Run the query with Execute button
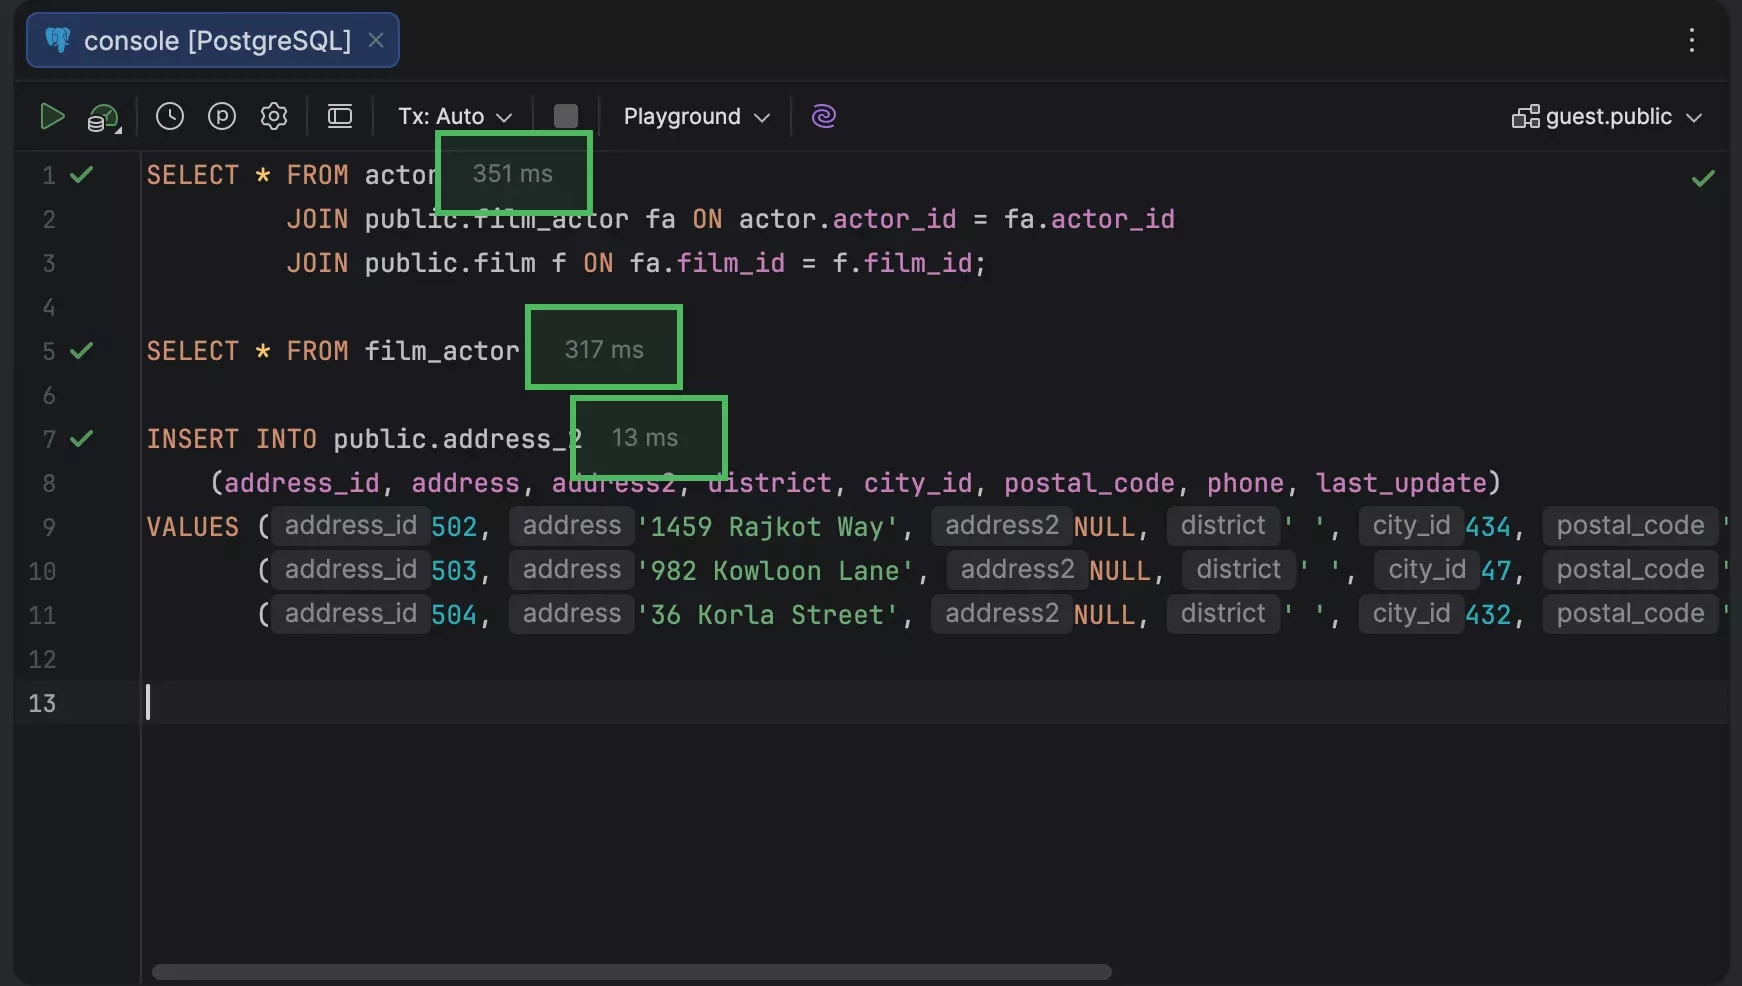This screenshot has height=986, width=1742. tap(52, 117)
